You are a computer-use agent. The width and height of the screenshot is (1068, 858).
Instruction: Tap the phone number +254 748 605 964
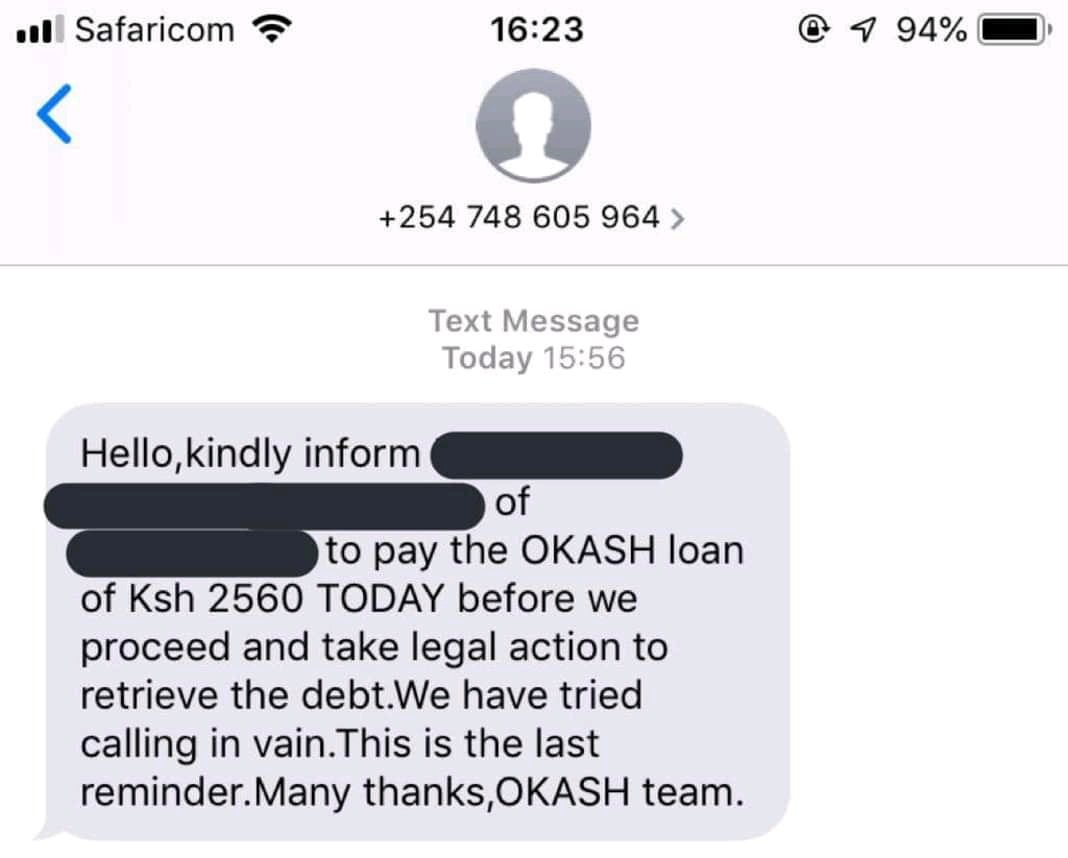point(519,217)
